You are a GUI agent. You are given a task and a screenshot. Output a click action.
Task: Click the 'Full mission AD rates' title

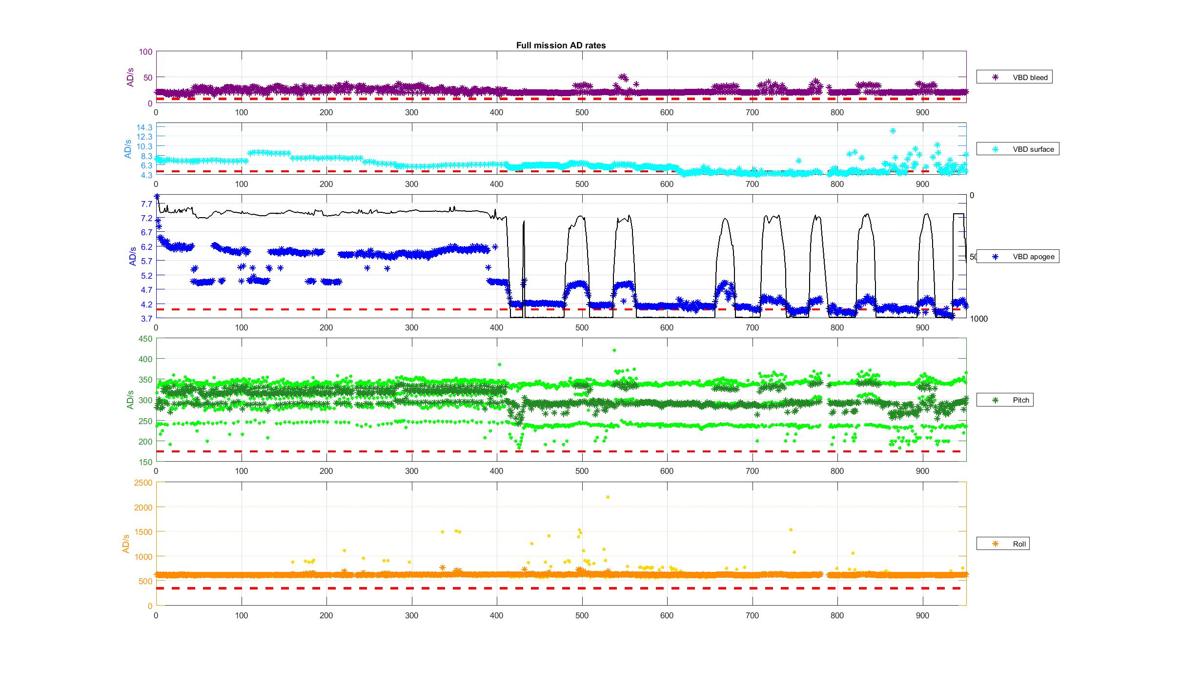(x=559, y=46)
